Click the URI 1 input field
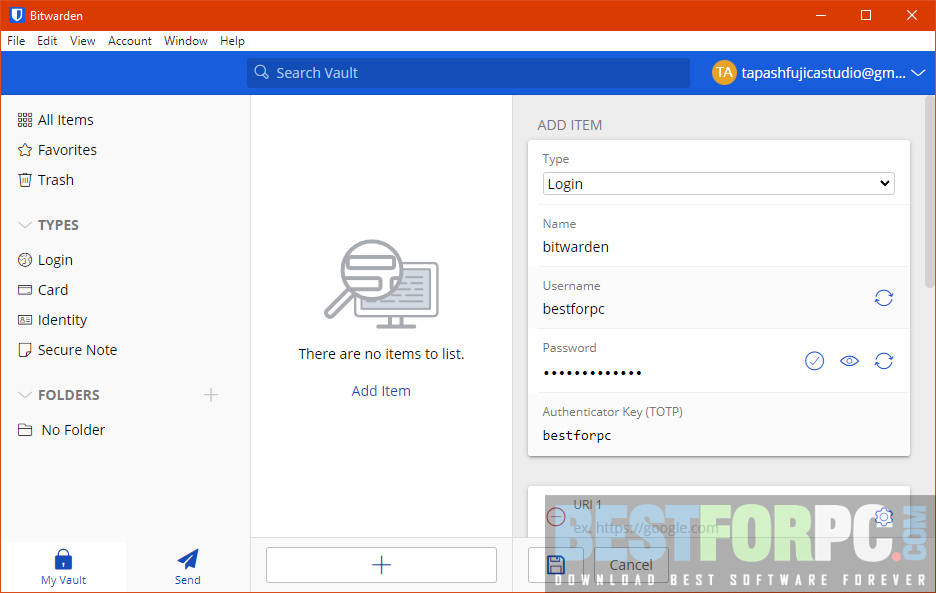The image size is (936, 593). click(719, 528)
